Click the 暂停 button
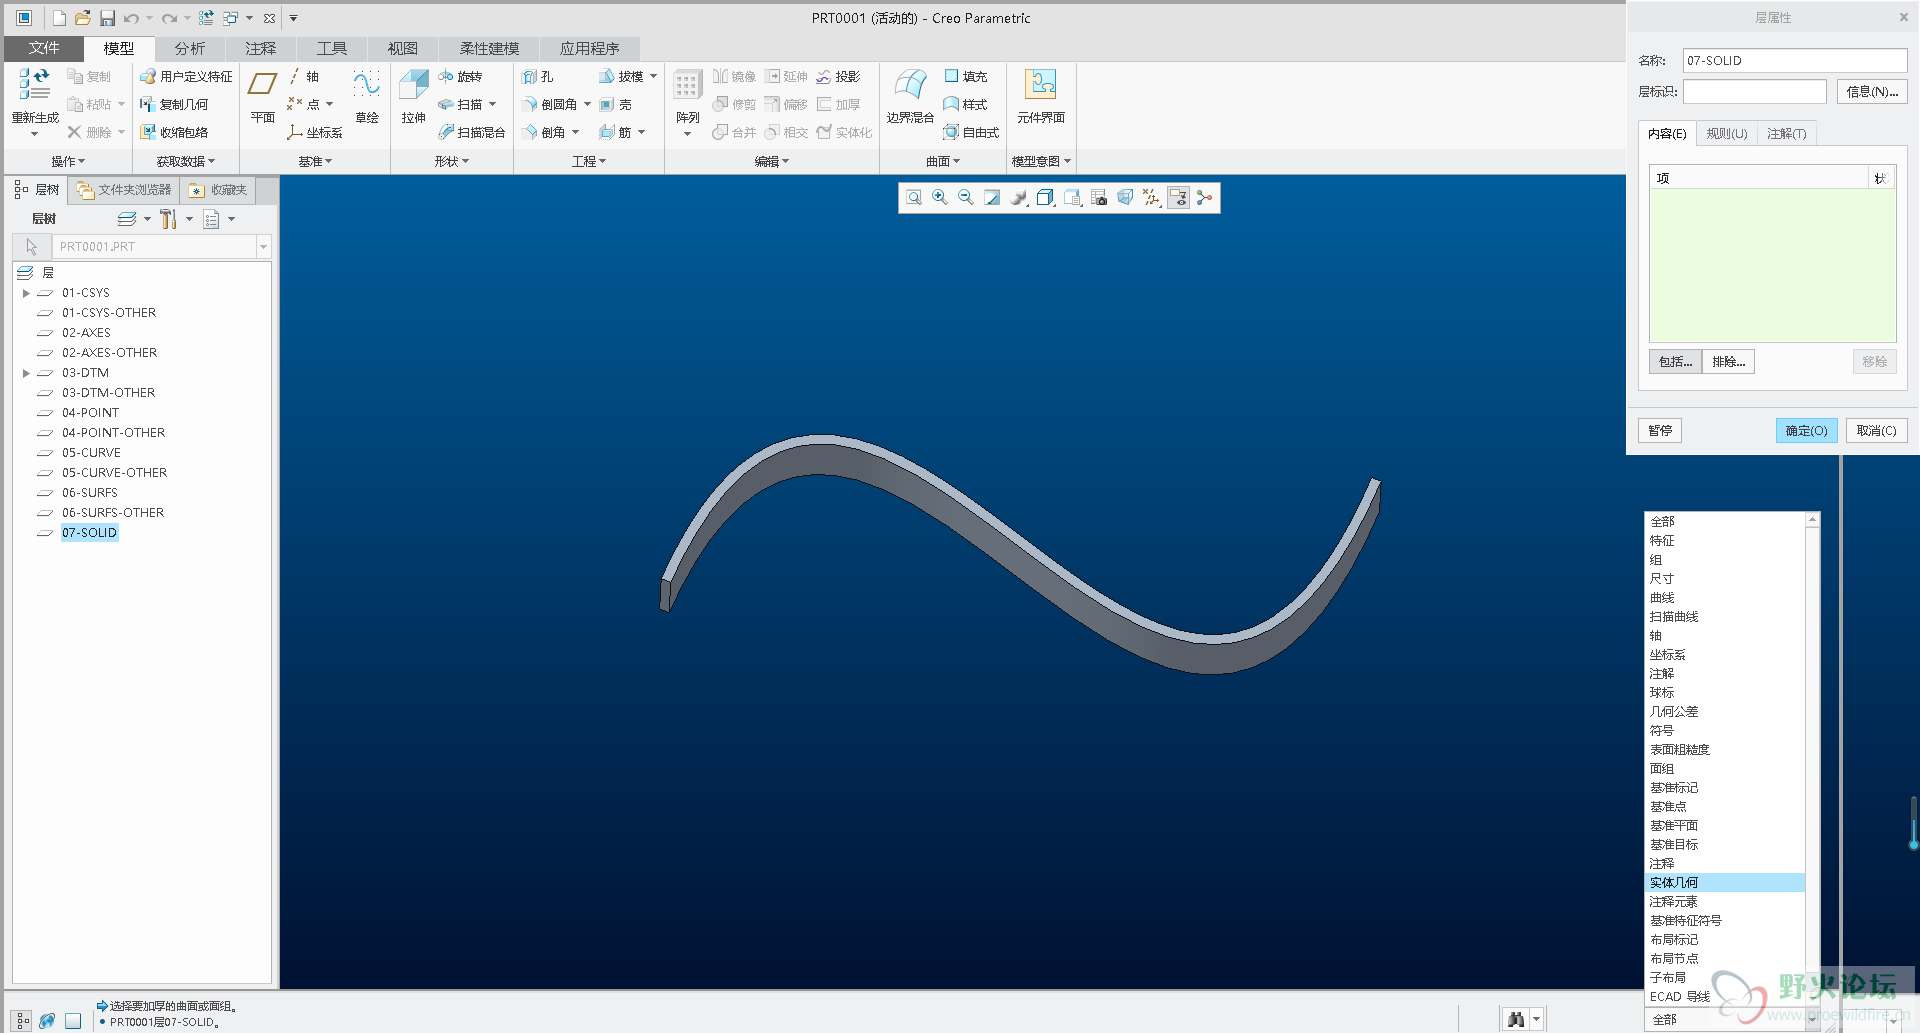Viewport: 1920px width, 1033px height. (x=1660, y=430)
